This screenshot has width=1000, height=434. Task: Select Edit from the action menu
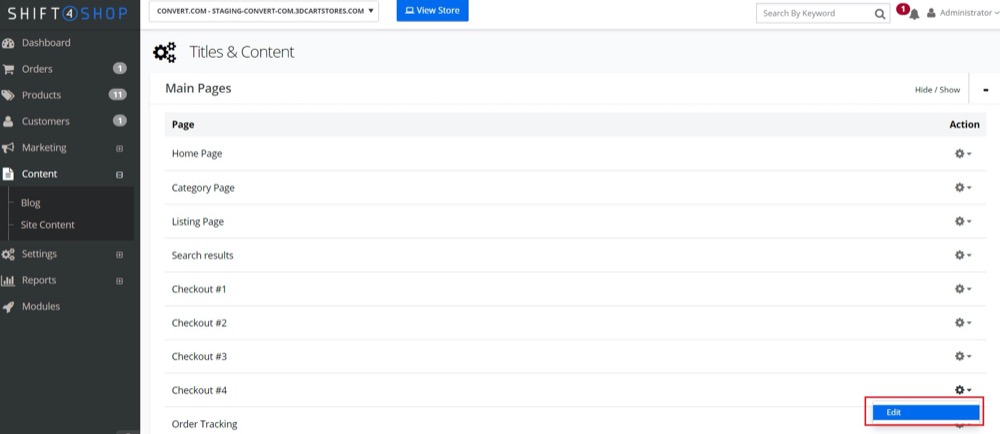[x=925, y=412]
